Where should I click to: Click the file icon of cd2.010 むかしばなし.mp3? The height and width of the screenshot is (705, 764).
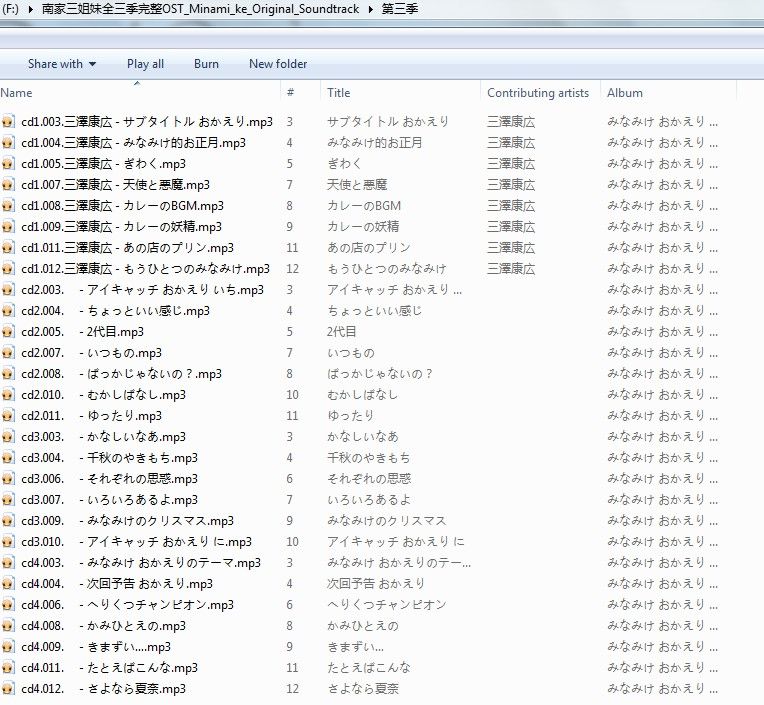tap(9, 394)
